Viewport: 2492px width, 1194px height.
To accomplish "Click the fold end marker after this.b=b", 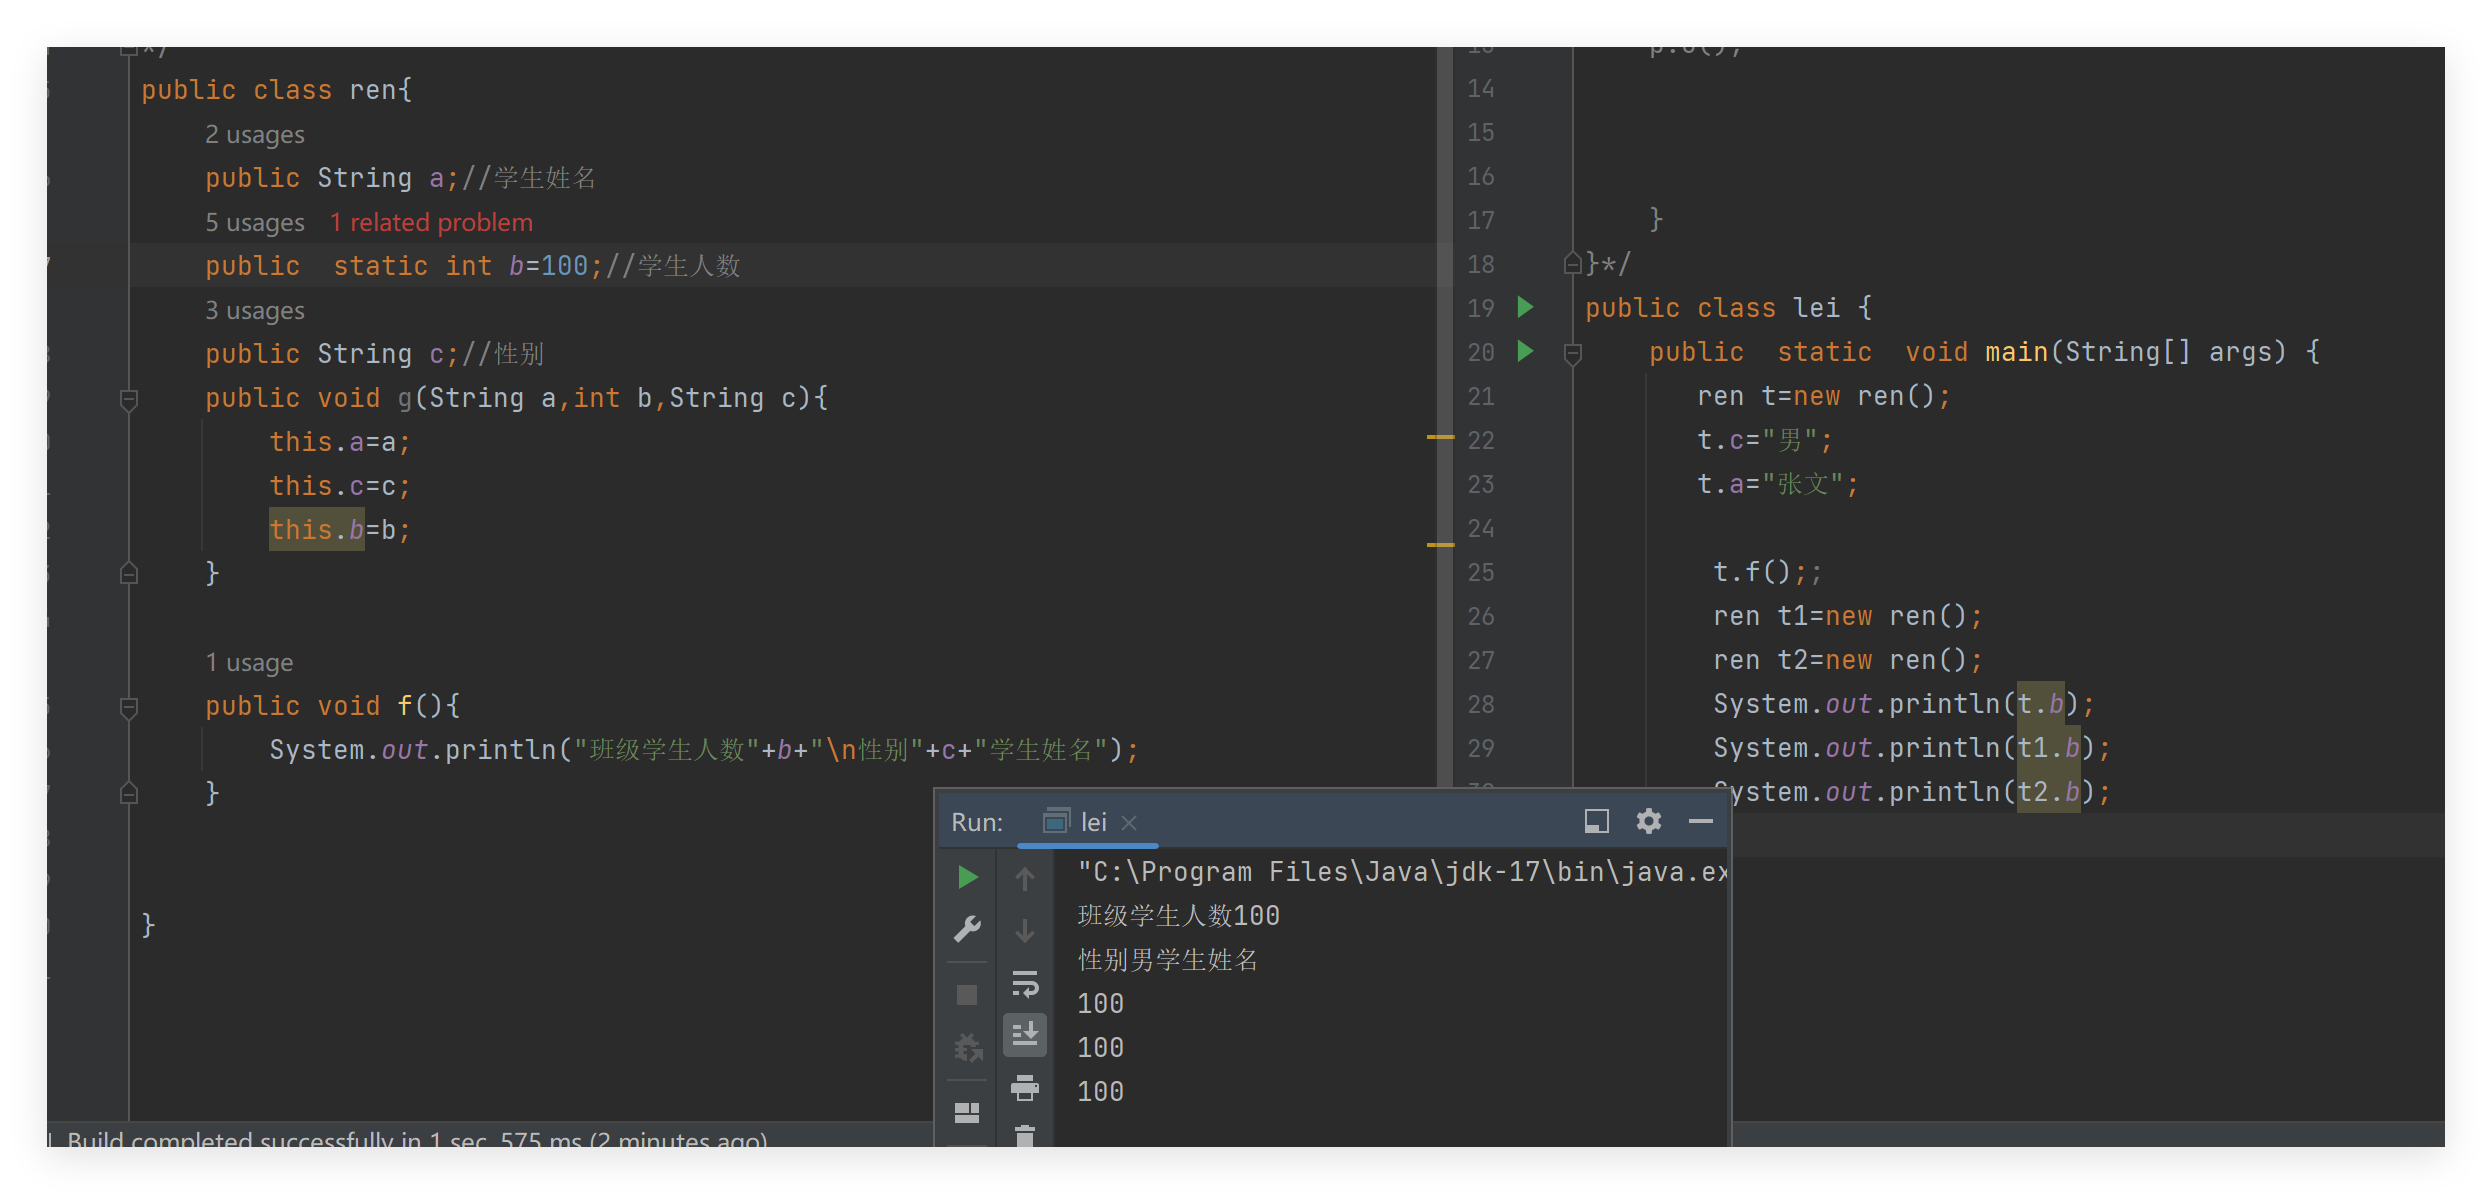I will click(x=129, y=574).
